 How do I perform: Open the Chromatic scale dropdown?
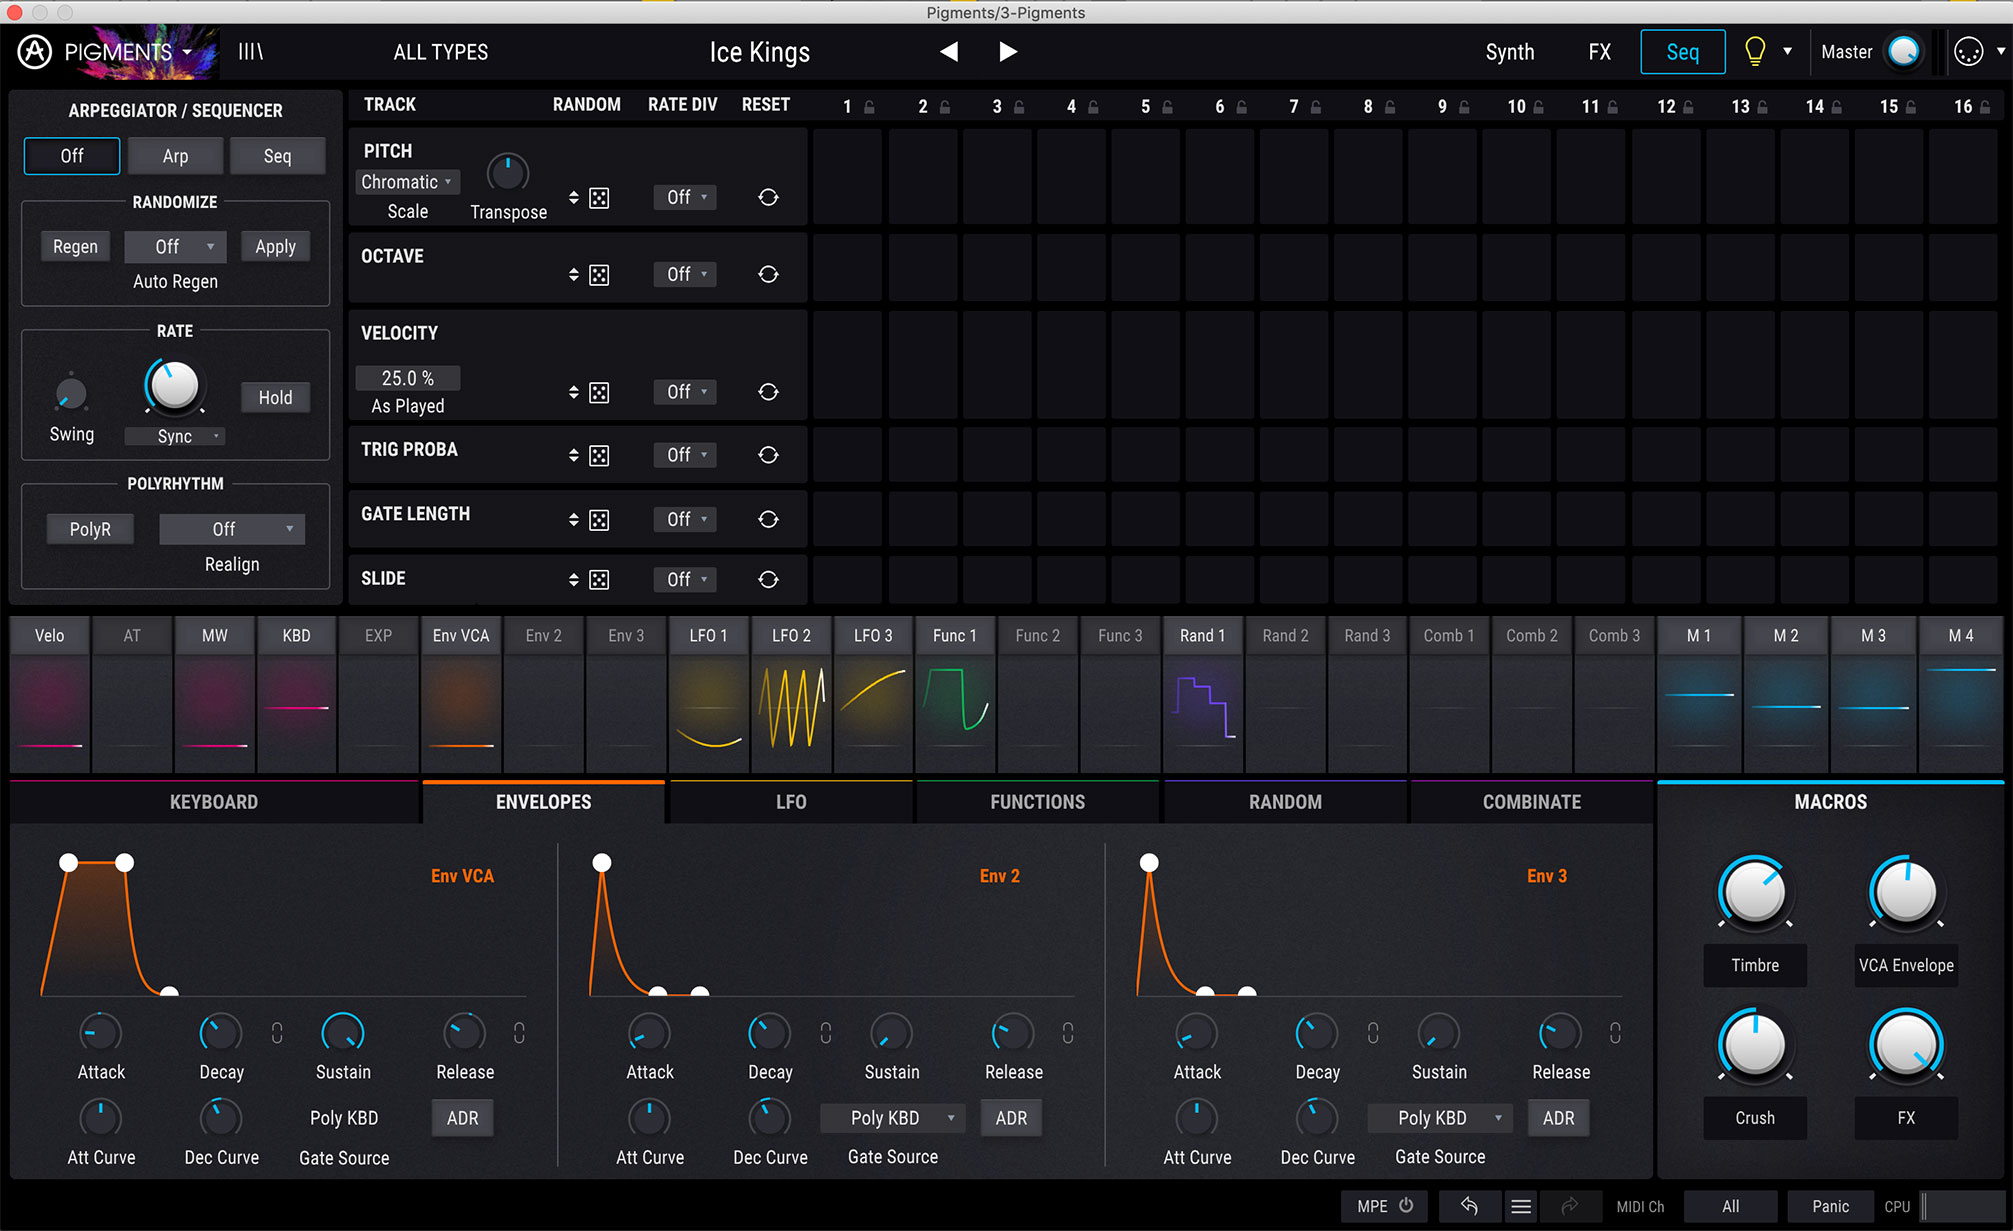(407, 182)
